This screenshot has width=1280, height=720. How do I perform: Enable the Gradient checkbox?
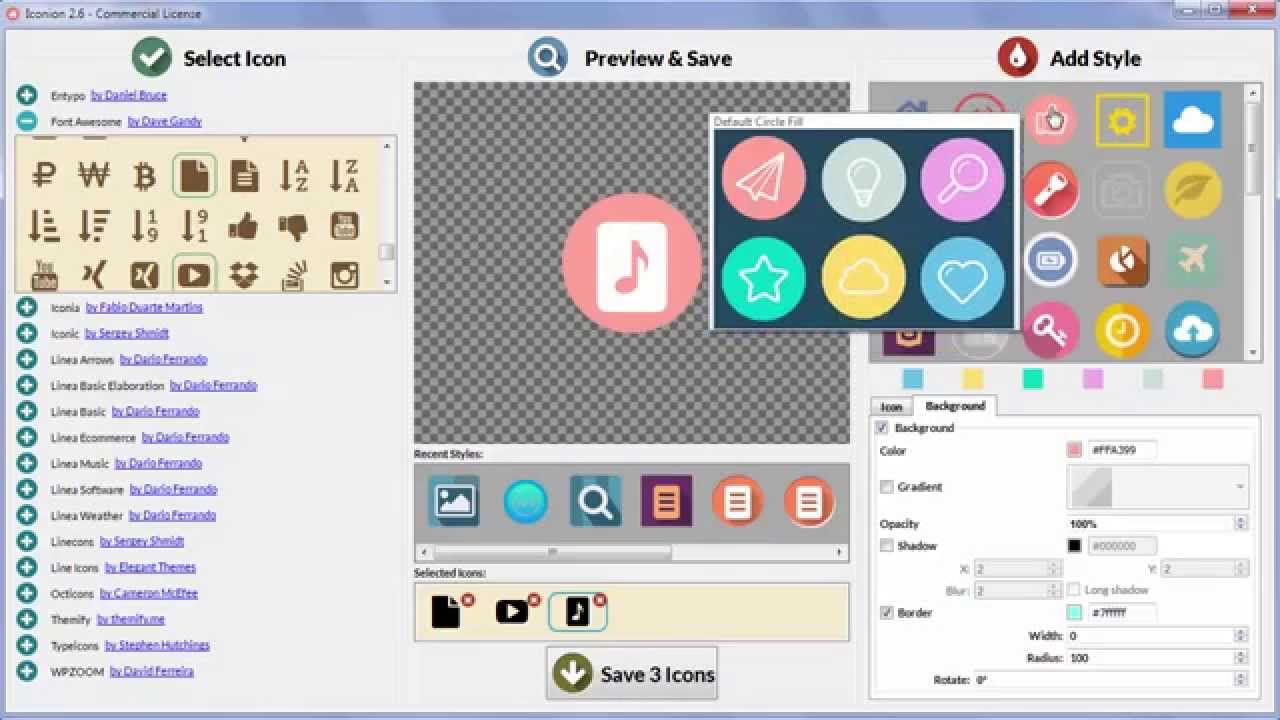click(x=887, y=487)
